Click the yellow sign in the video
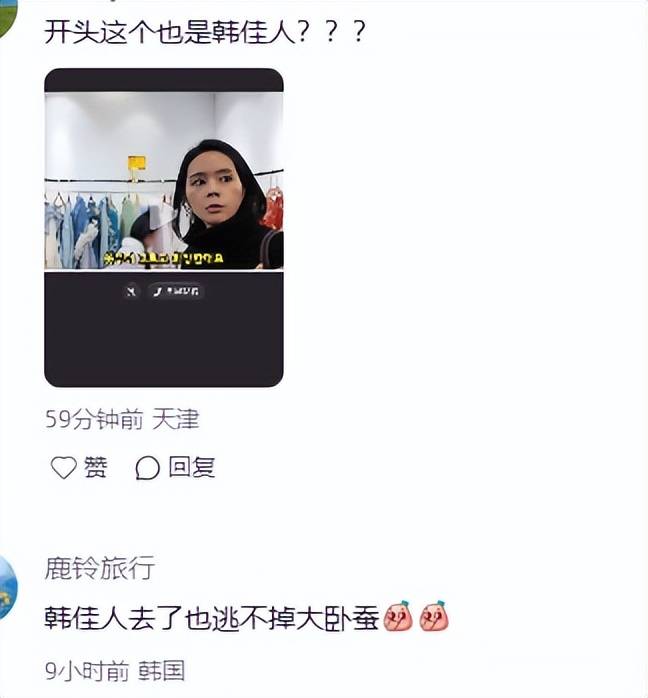 point(137,163)
